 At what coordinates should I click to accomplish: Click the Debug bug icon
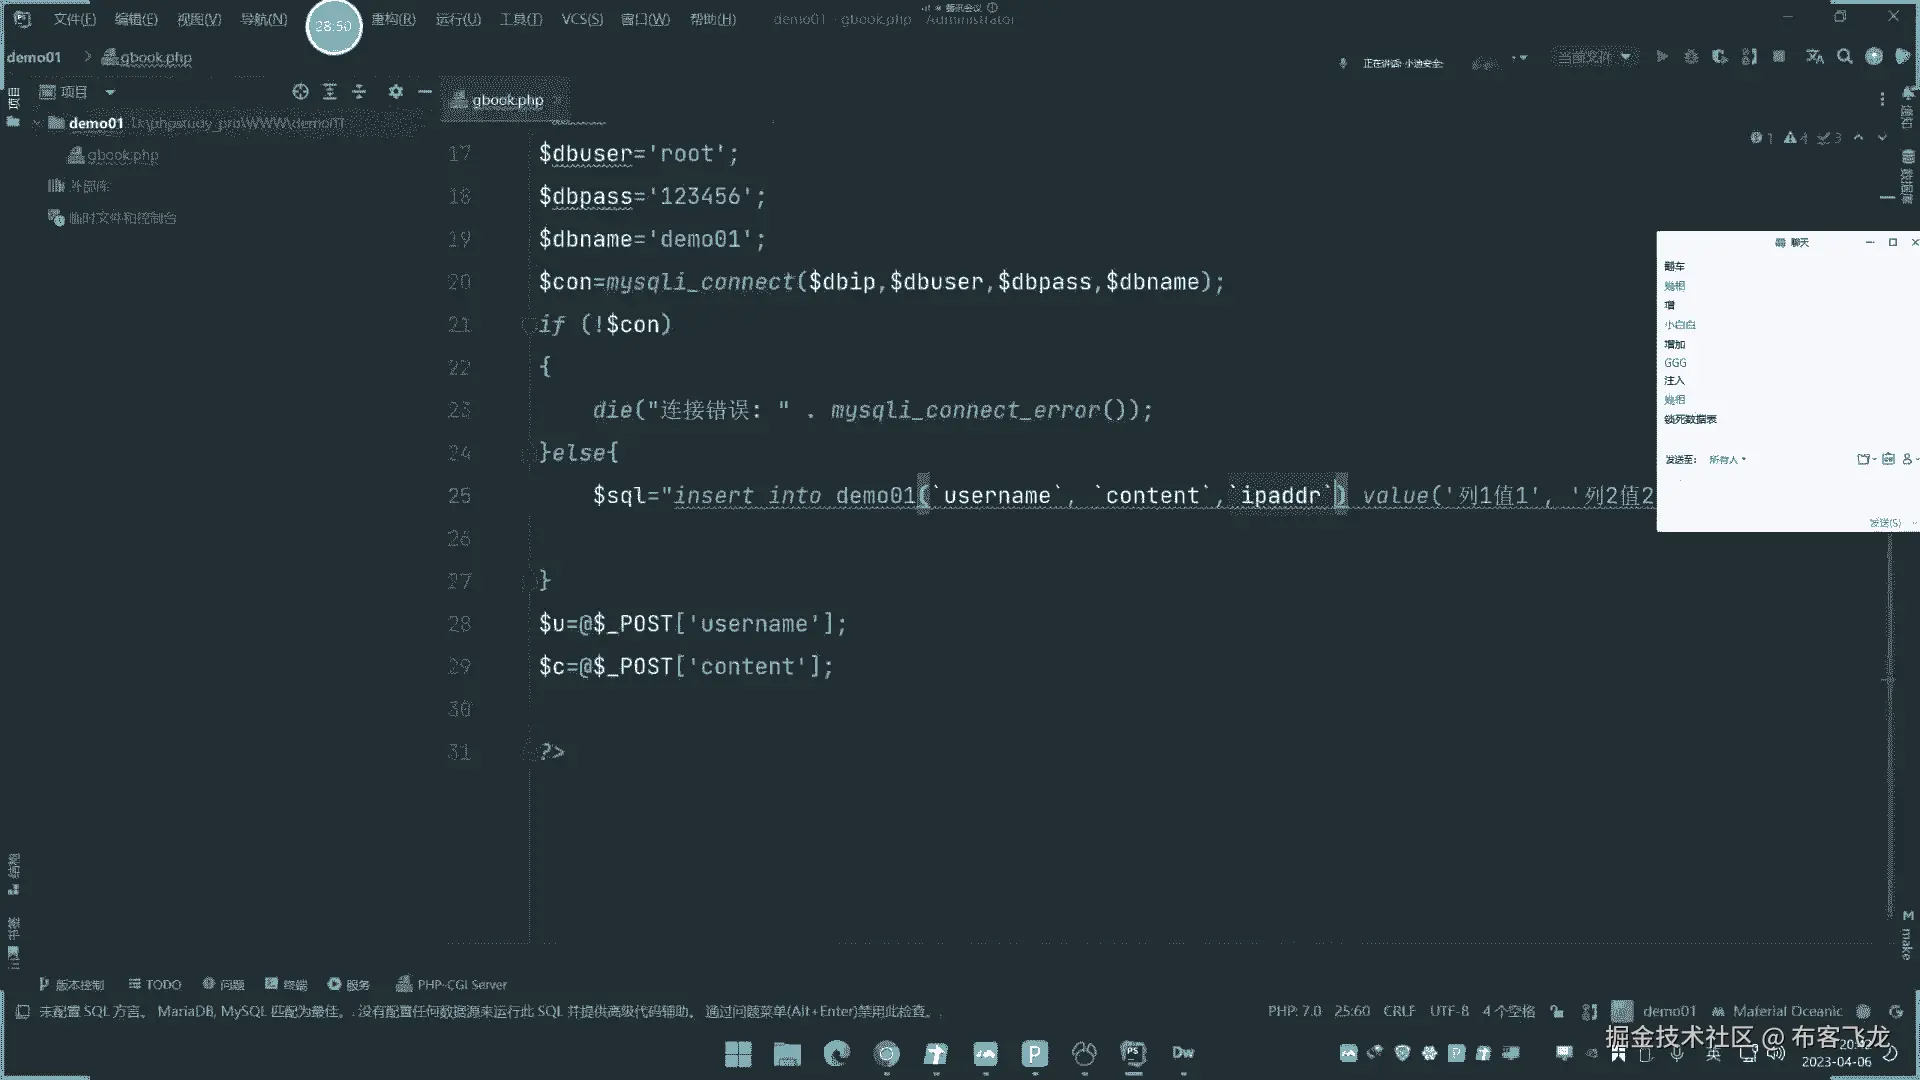[x=1691, y=57]
